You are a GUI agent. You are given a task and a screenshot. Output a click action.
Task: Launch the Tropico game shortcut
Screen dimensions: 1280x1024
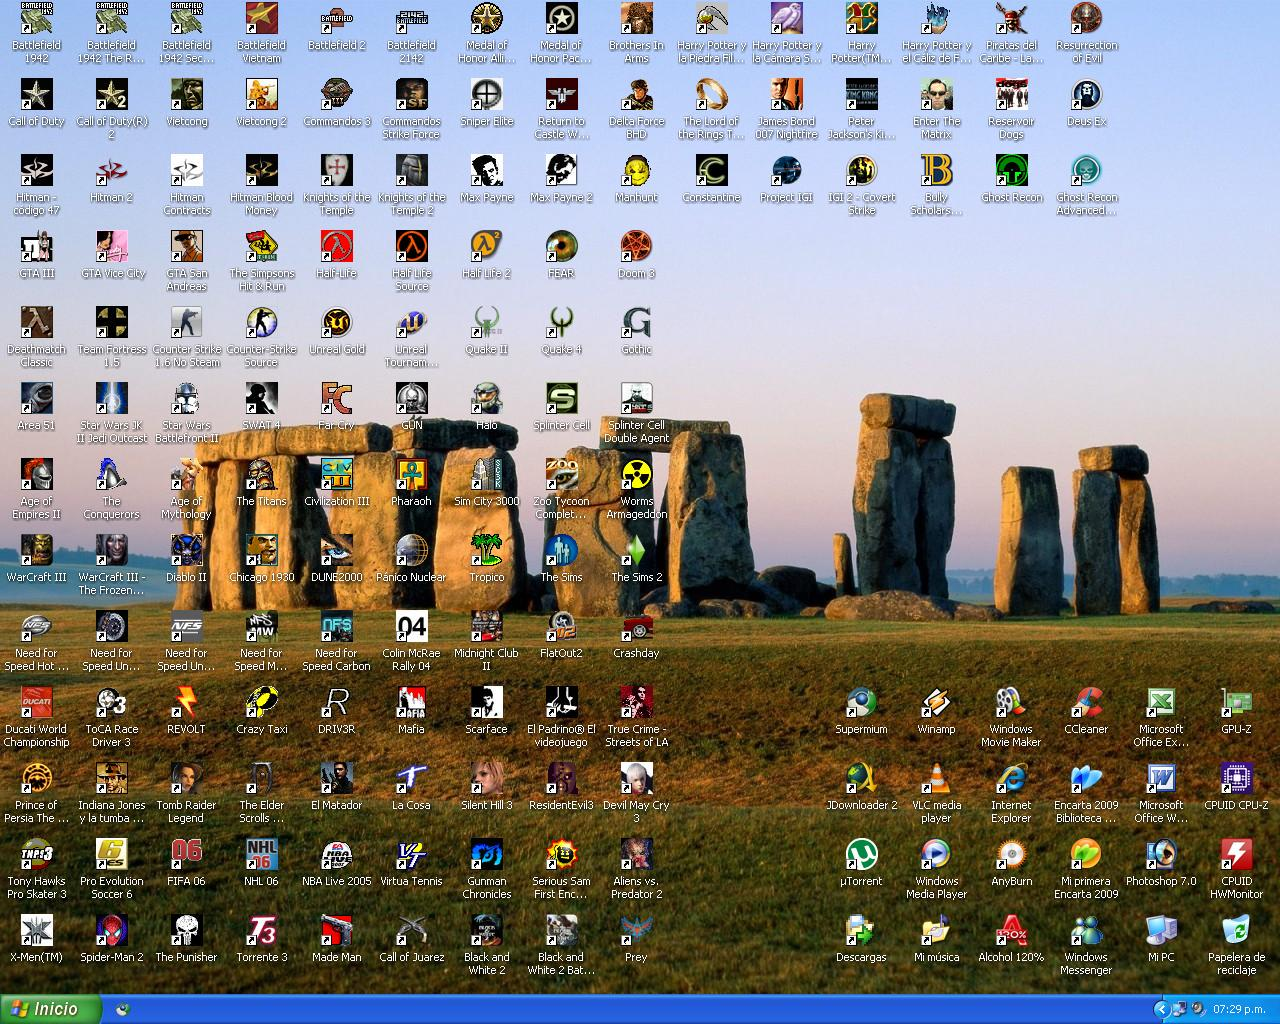[487, 560]
